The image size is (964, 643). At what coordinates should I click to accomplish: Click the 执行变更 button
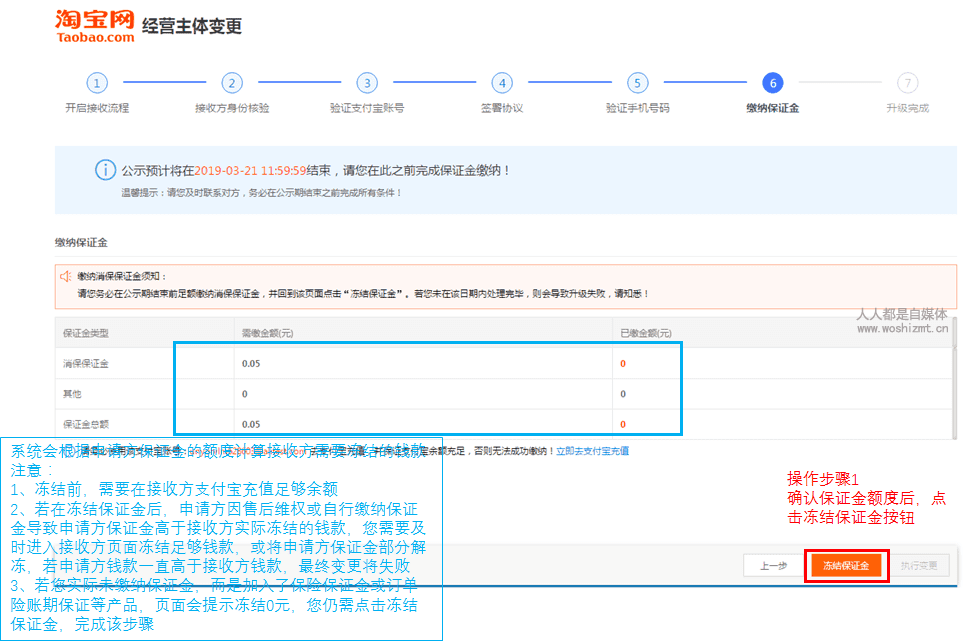(x=920, y=566)
